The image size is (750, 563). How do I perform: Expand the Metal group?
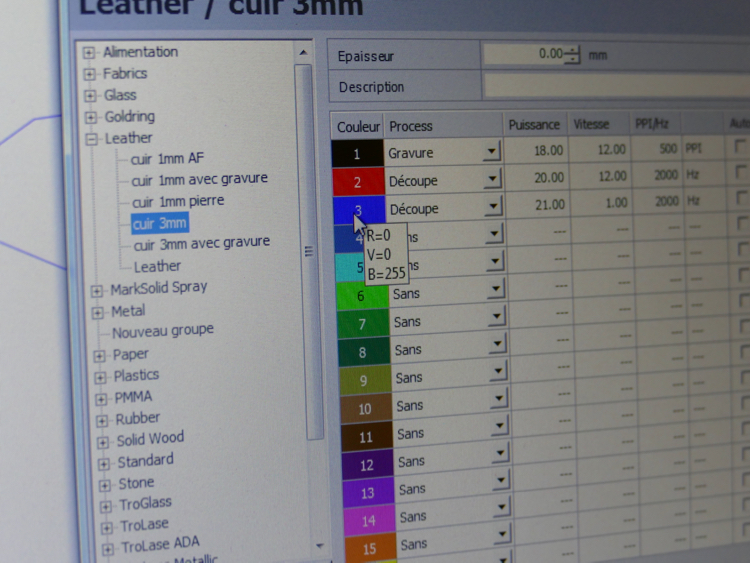pos(98,312)
